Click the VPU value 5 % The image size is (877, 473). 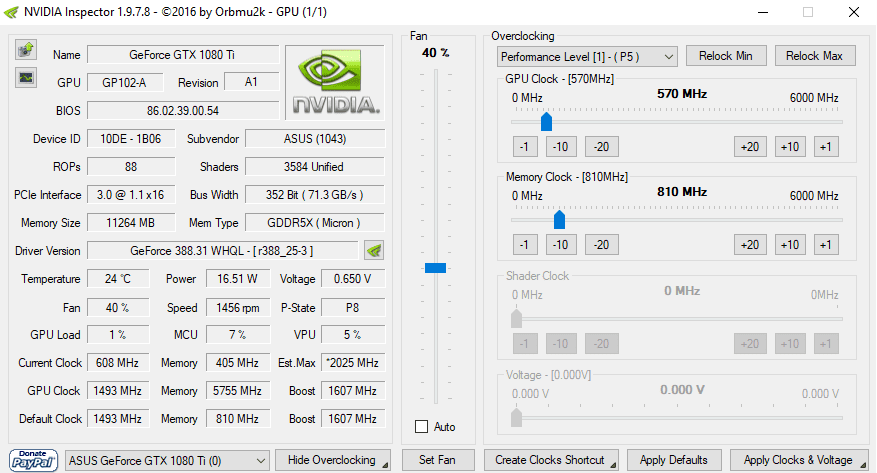click(x=353, y=334)
